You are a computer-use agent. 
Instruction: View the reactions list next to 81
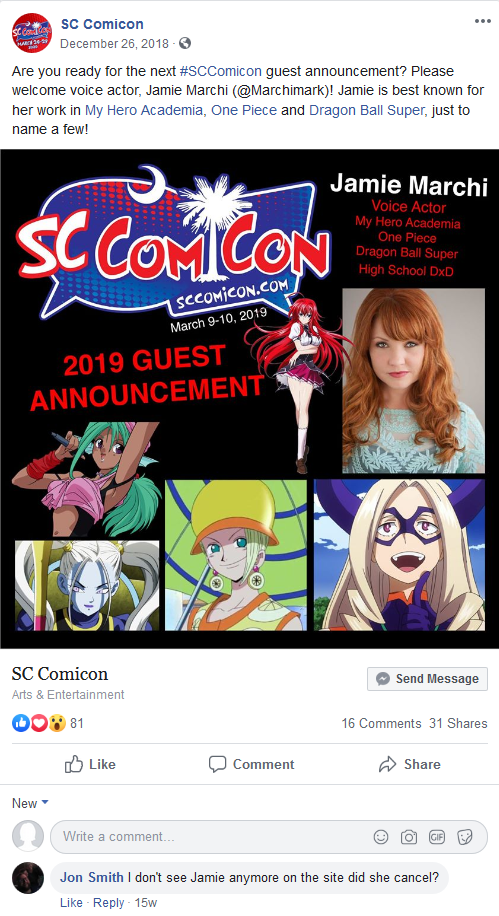click(x=39, y=723)
